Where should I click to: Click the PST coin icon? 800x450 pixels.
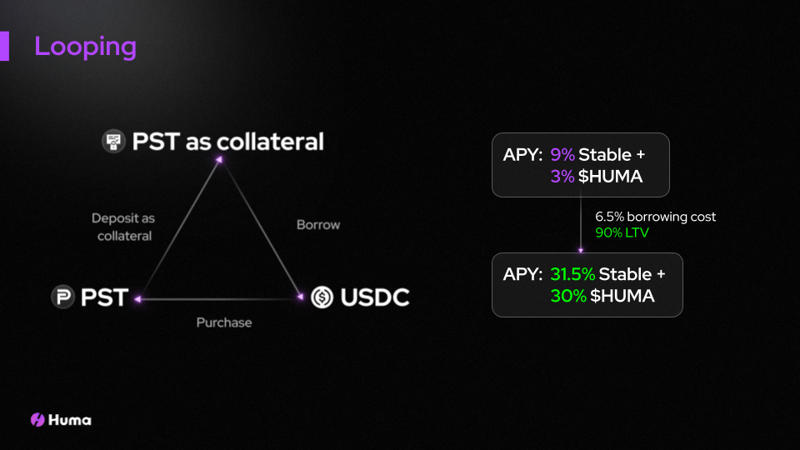coord(65,297)
